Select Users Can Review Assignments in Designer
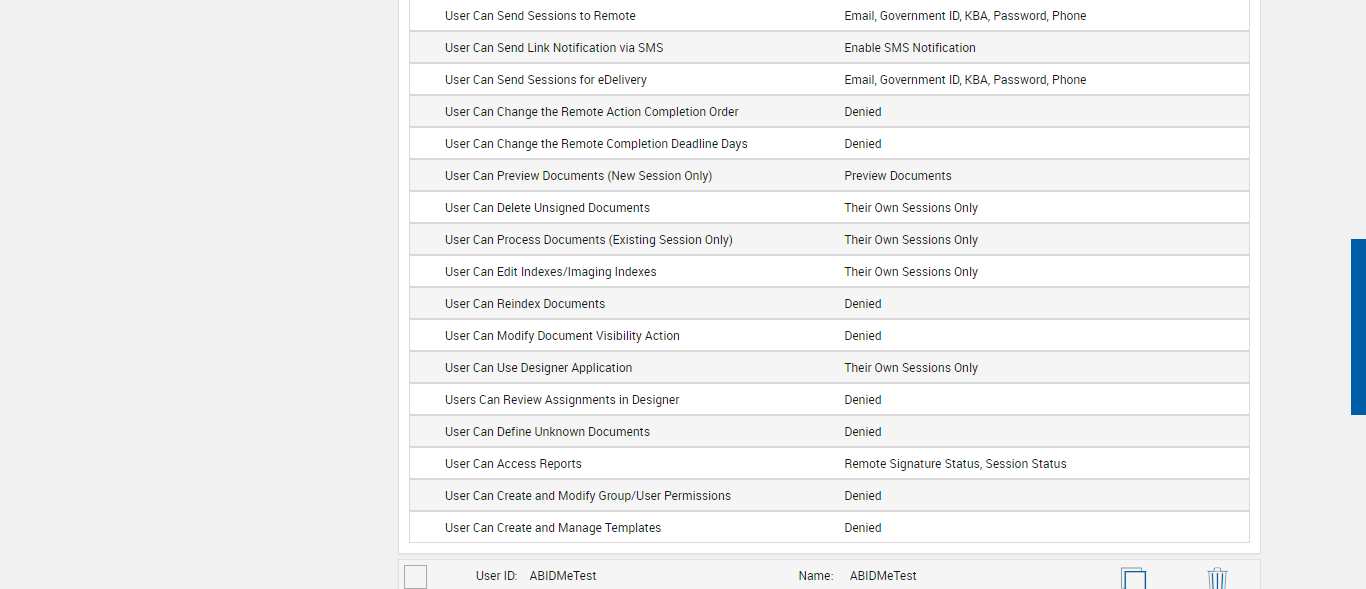Screen dimensions: 1366x589 (561, 400)
